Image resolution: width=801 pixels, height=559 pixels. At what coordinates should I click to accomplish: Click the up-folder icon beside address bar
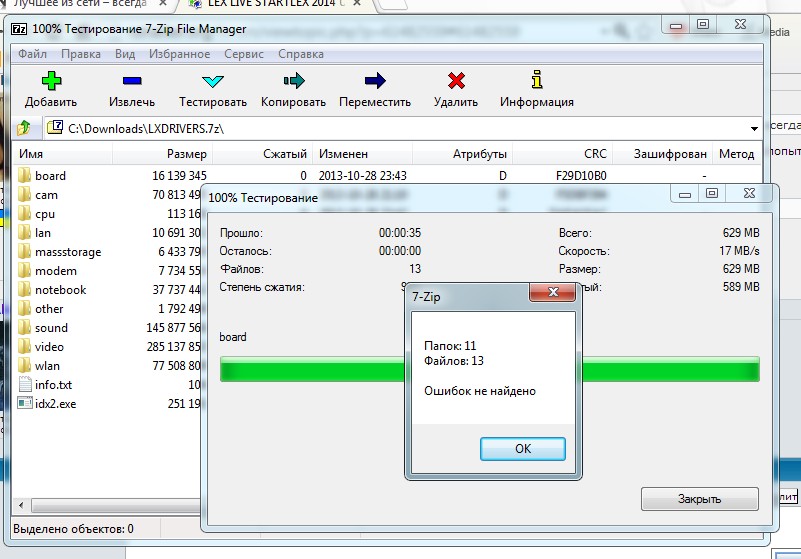[x=23, y=128]
